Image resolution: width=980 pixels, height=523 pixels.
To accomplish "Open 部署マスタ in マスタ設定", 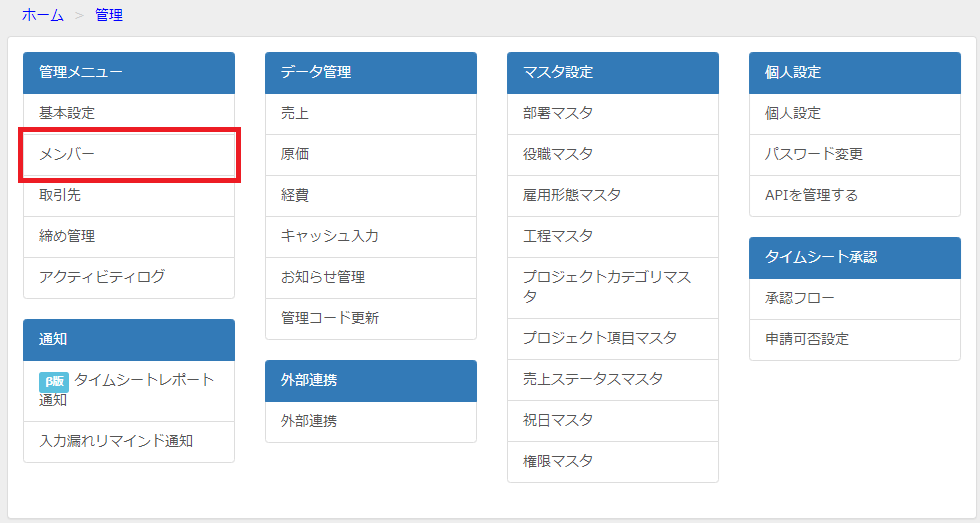I will click(x=612, y=114).
